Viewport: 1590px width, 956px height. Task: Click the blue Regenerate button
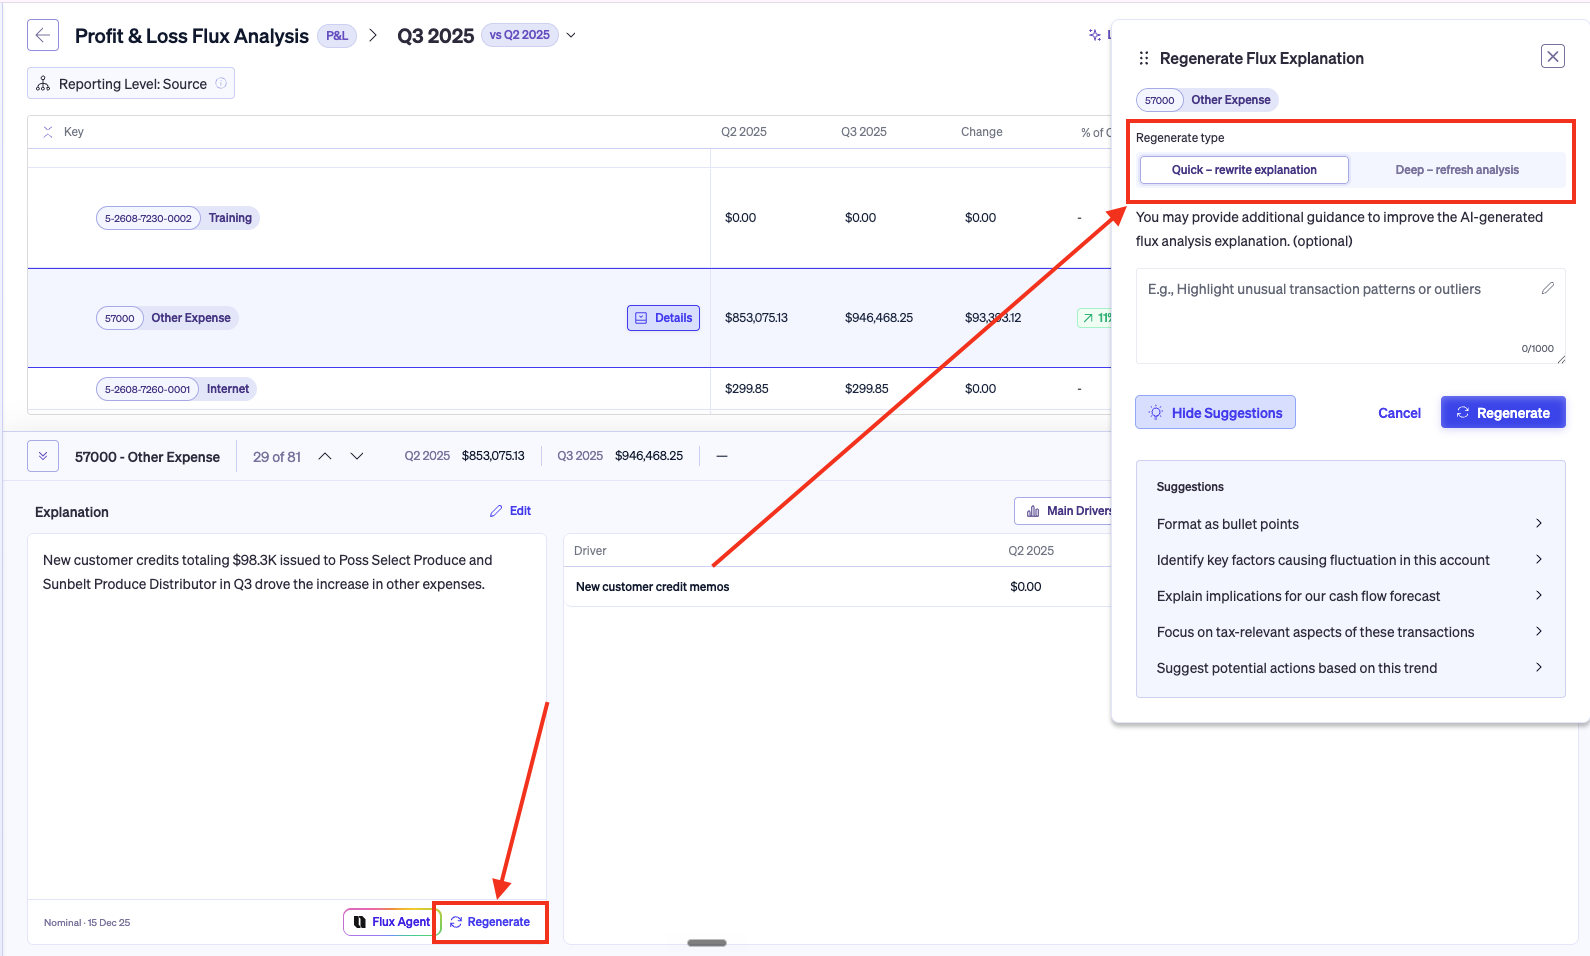tap(1503, 413)
